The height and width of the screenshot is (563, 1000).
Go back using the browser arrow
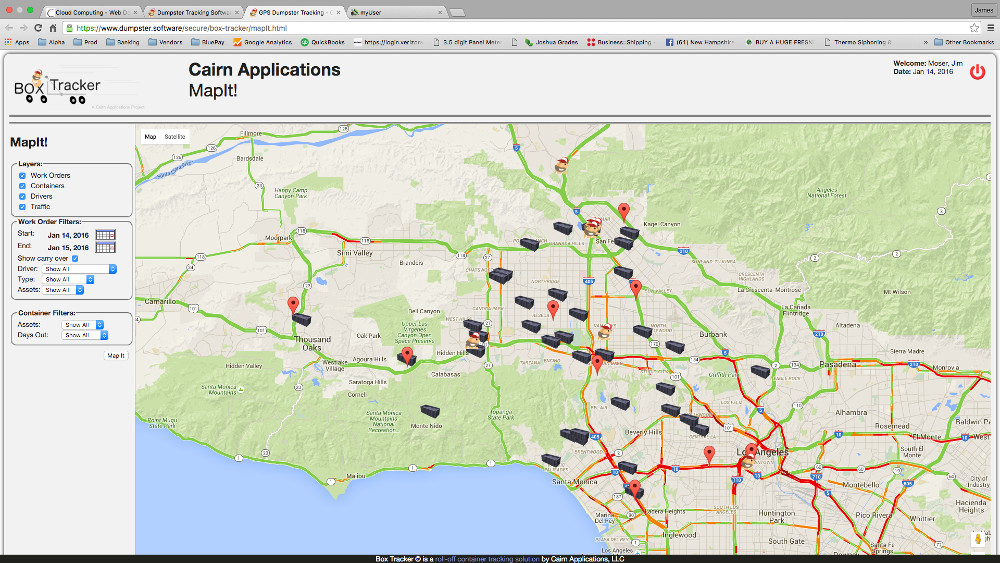9,28
